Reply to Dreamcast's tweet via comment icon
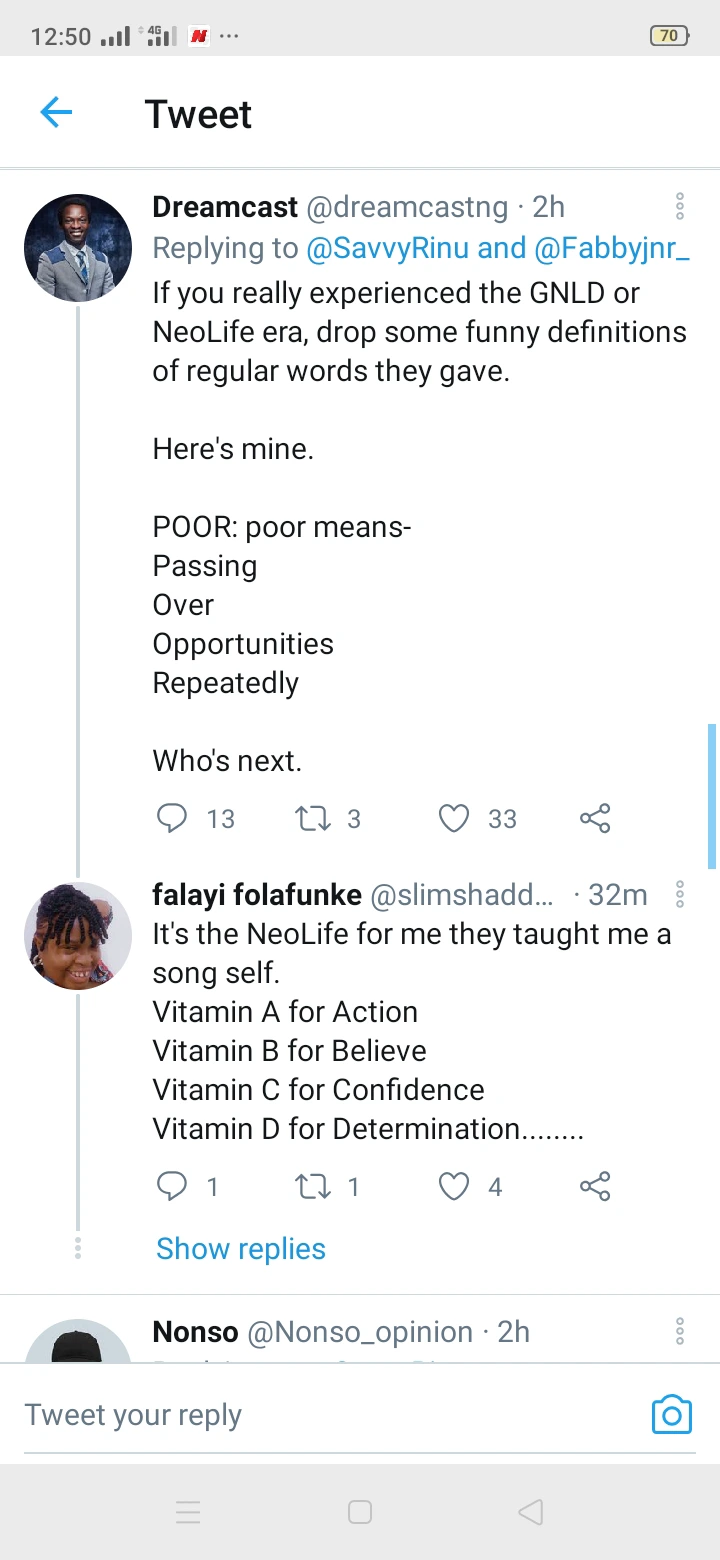720x1560 pixels. (173, 819)
